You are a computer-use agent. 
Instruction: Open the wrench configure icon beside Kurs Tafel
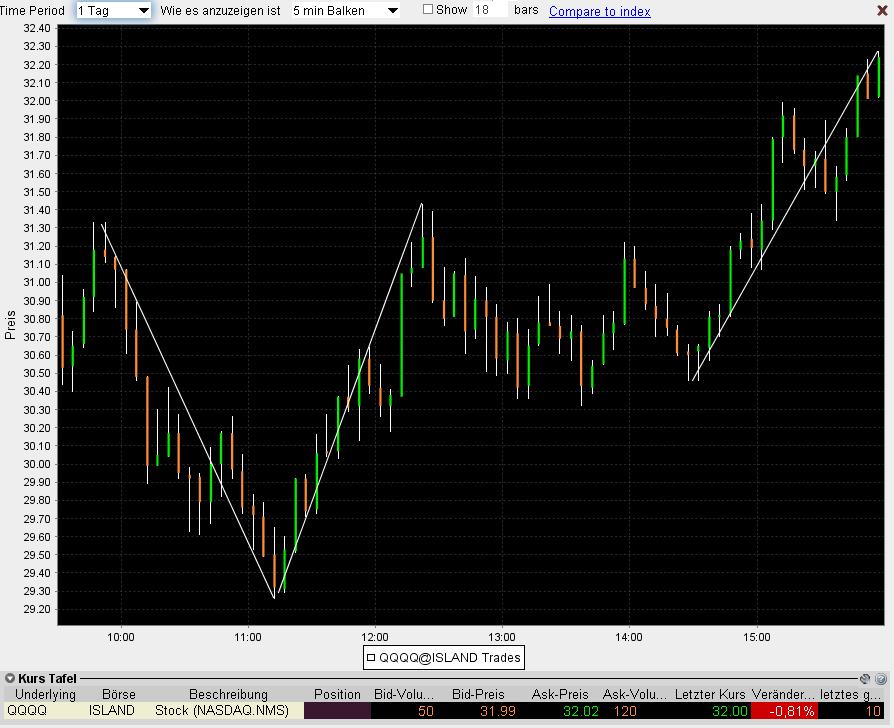tap(865, 678)
